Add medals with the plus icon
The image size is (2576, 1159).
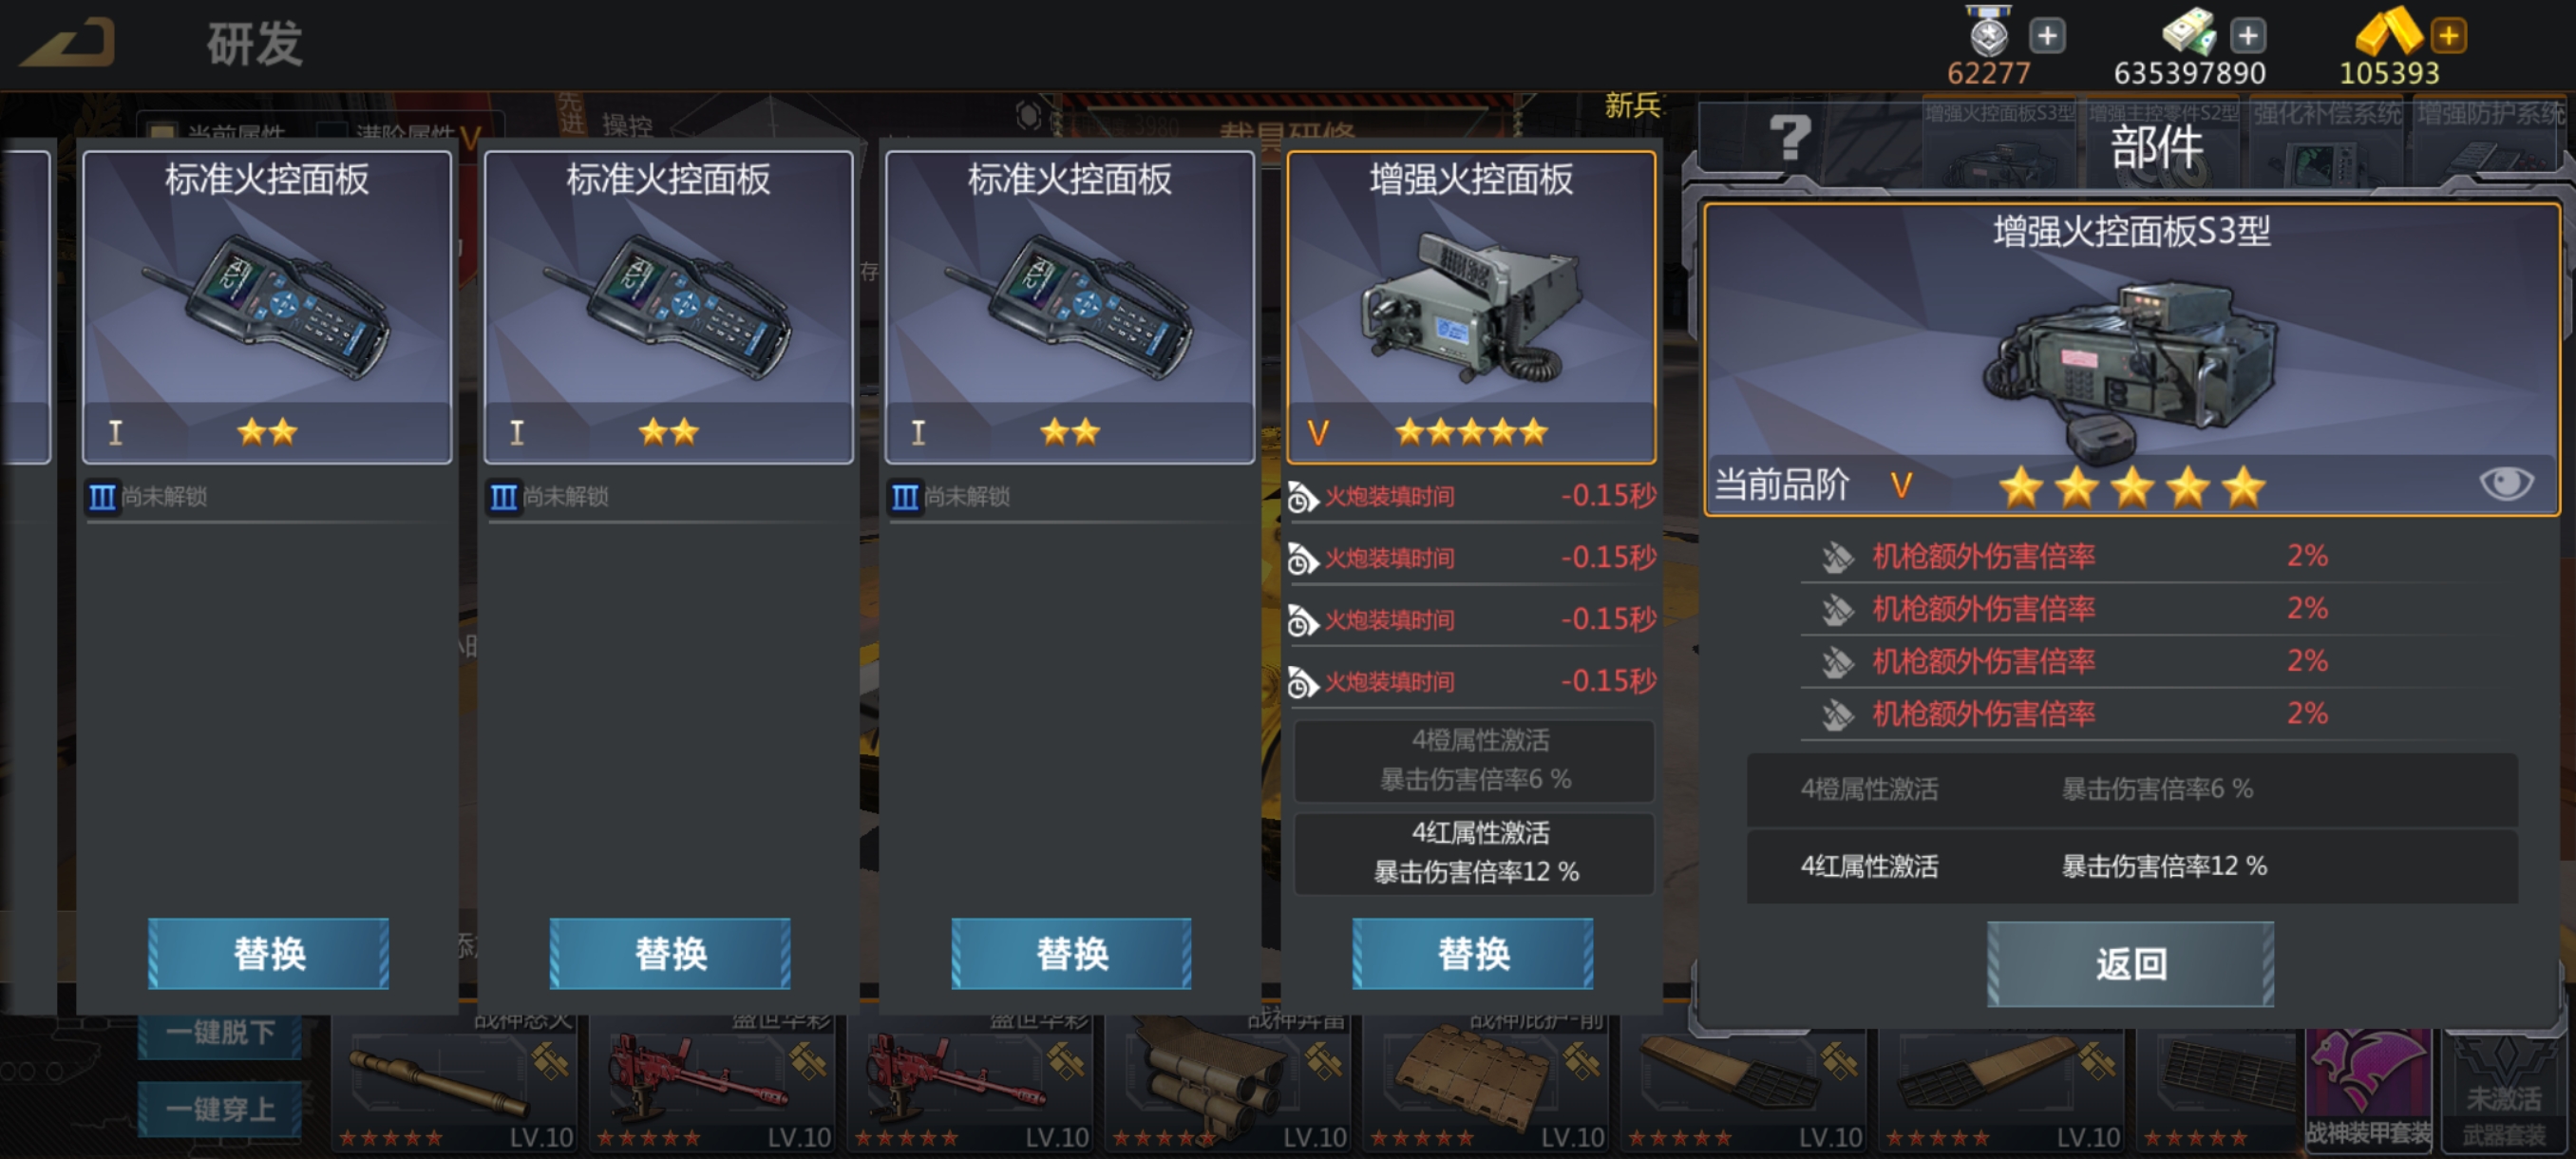click(2047, 36)
